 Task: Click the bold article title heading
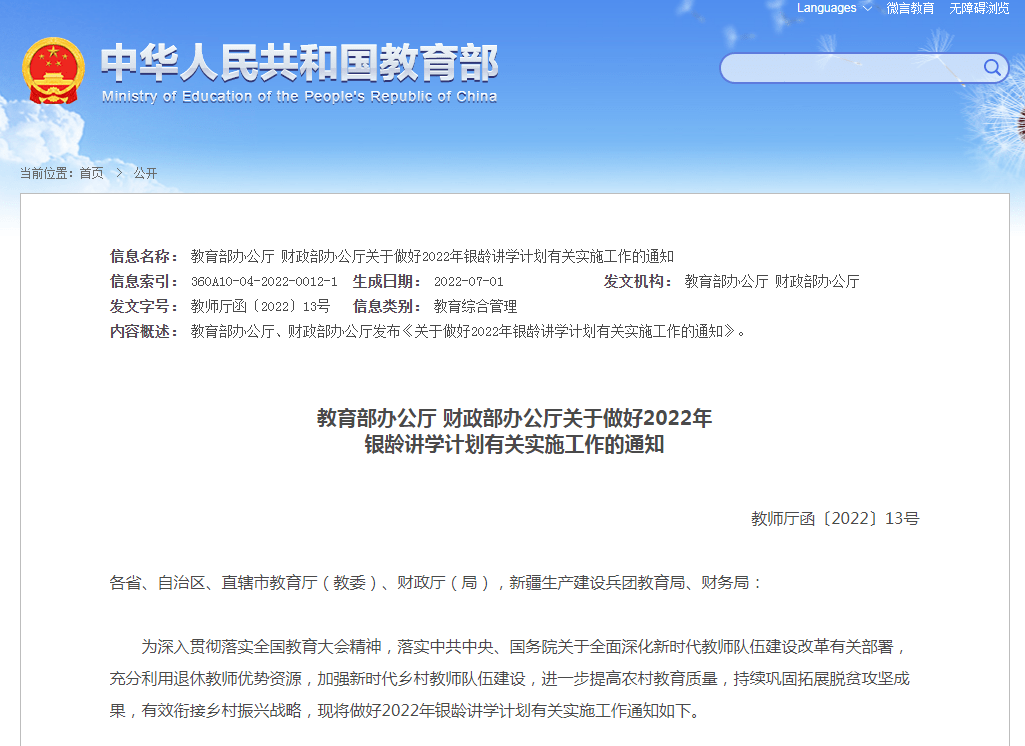pyautogui.click(x=514, y=431)
